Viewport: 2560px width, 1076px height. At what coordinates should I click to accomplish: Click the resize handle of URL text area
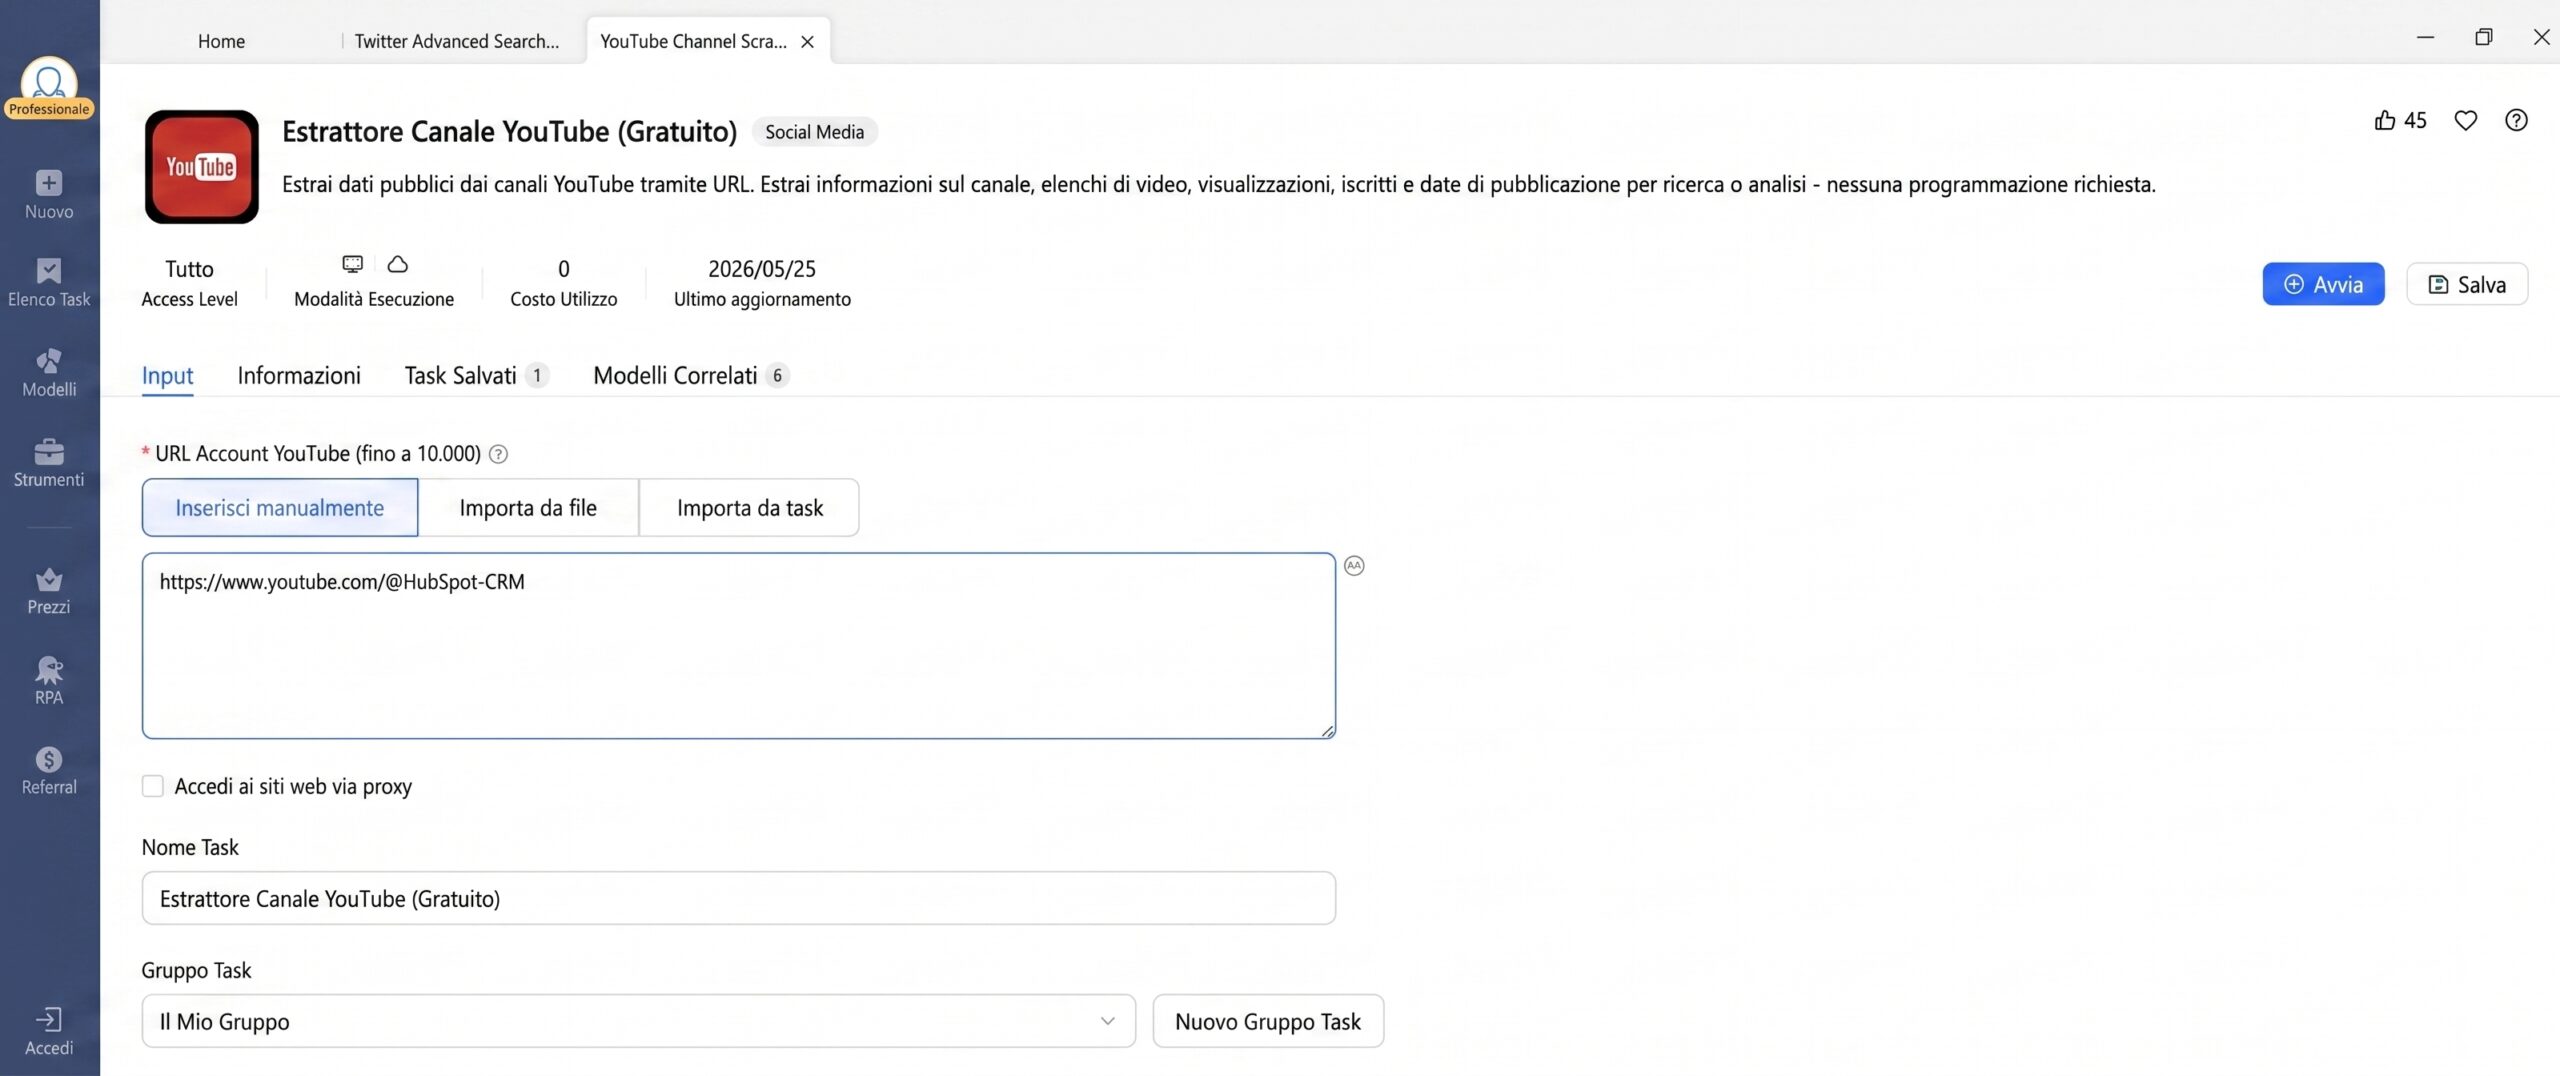(x=1327, y=730)
